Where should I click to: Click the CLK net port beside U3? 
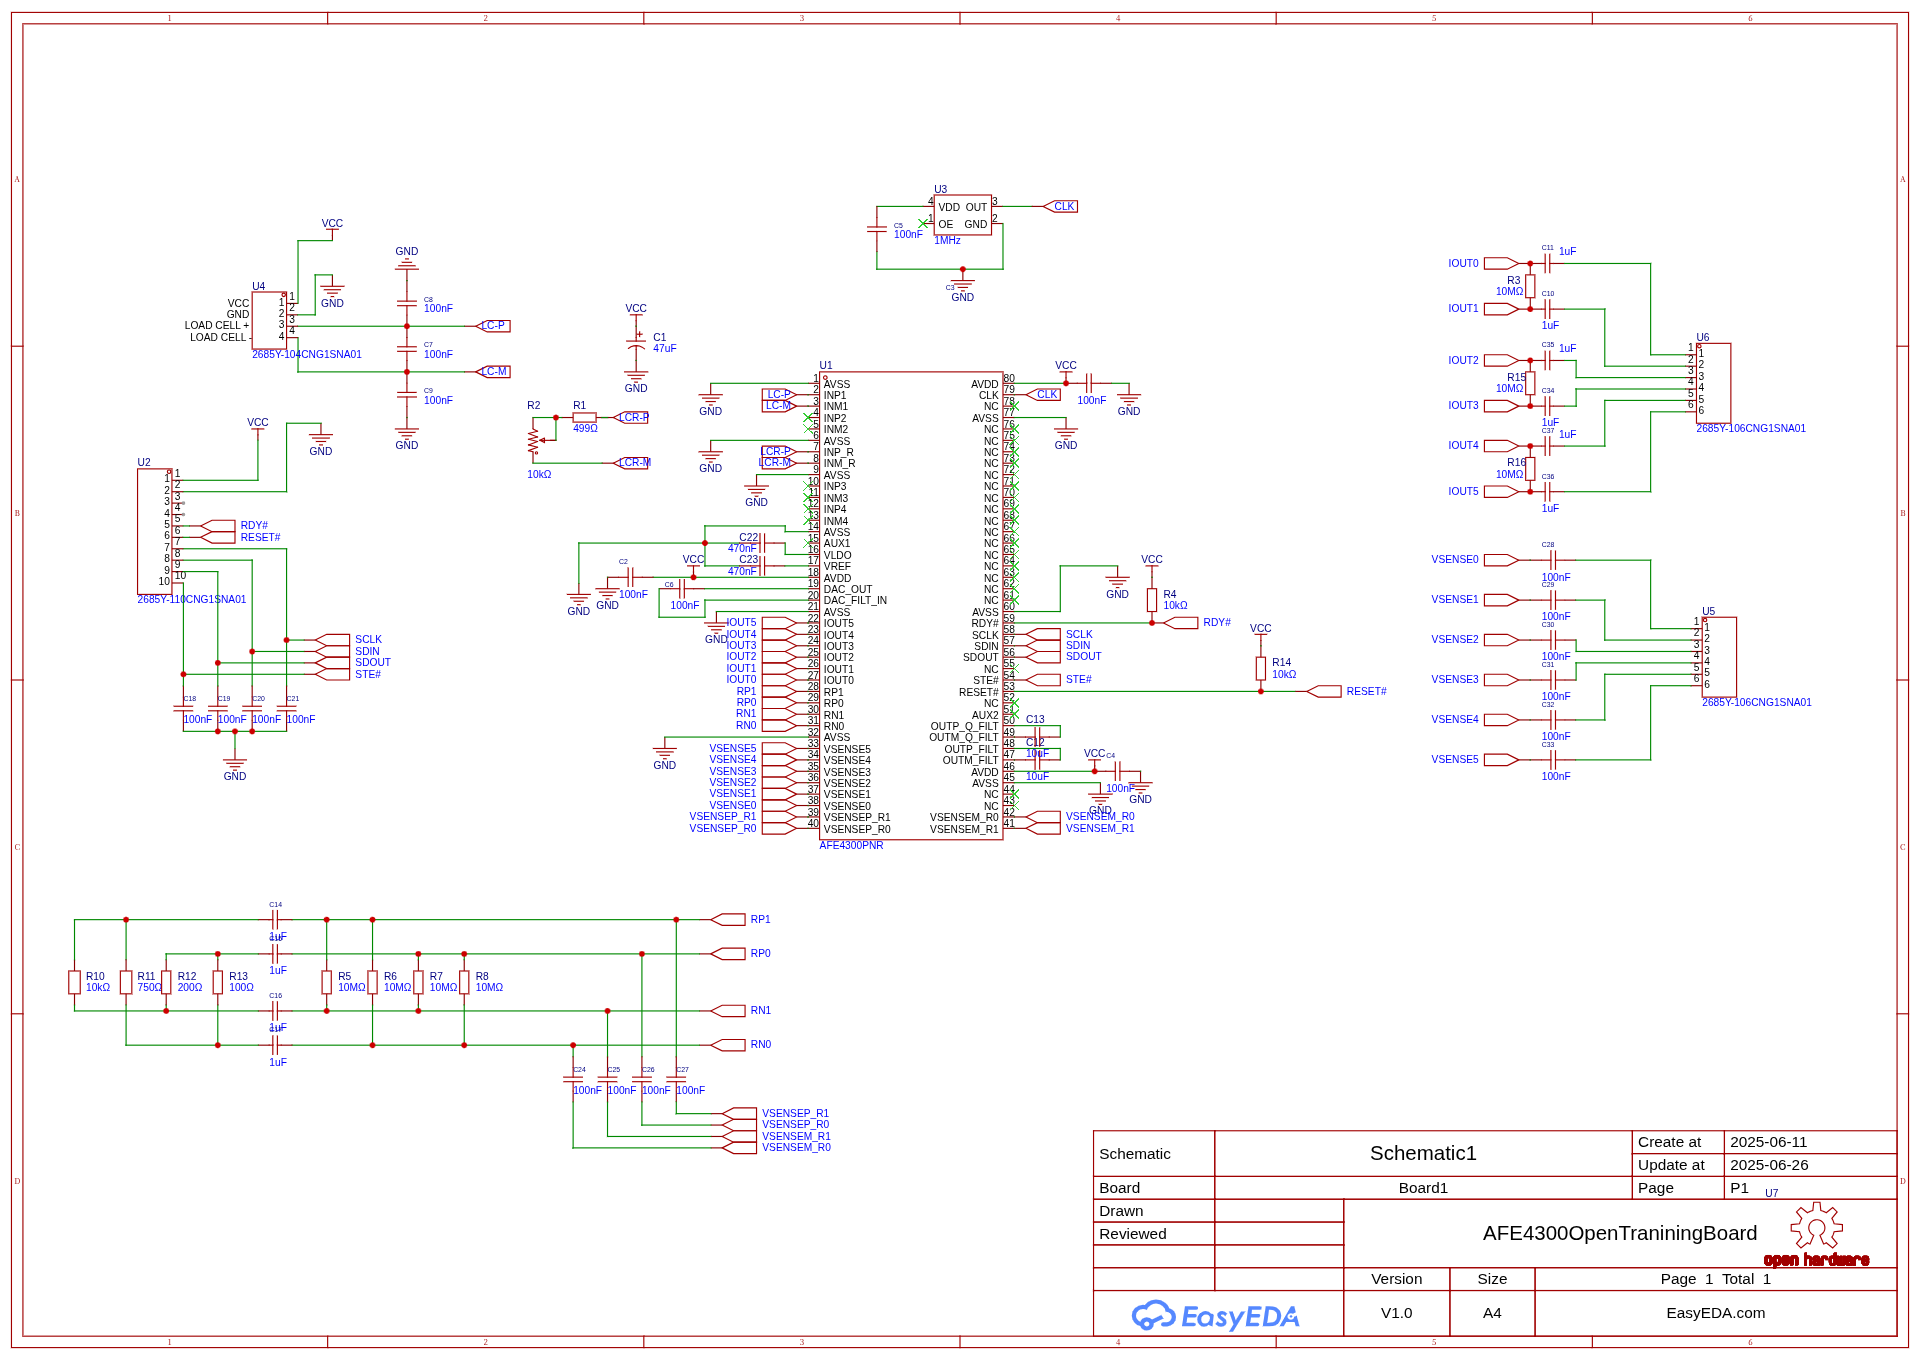pyautogui.click(x=1060, y=207)
